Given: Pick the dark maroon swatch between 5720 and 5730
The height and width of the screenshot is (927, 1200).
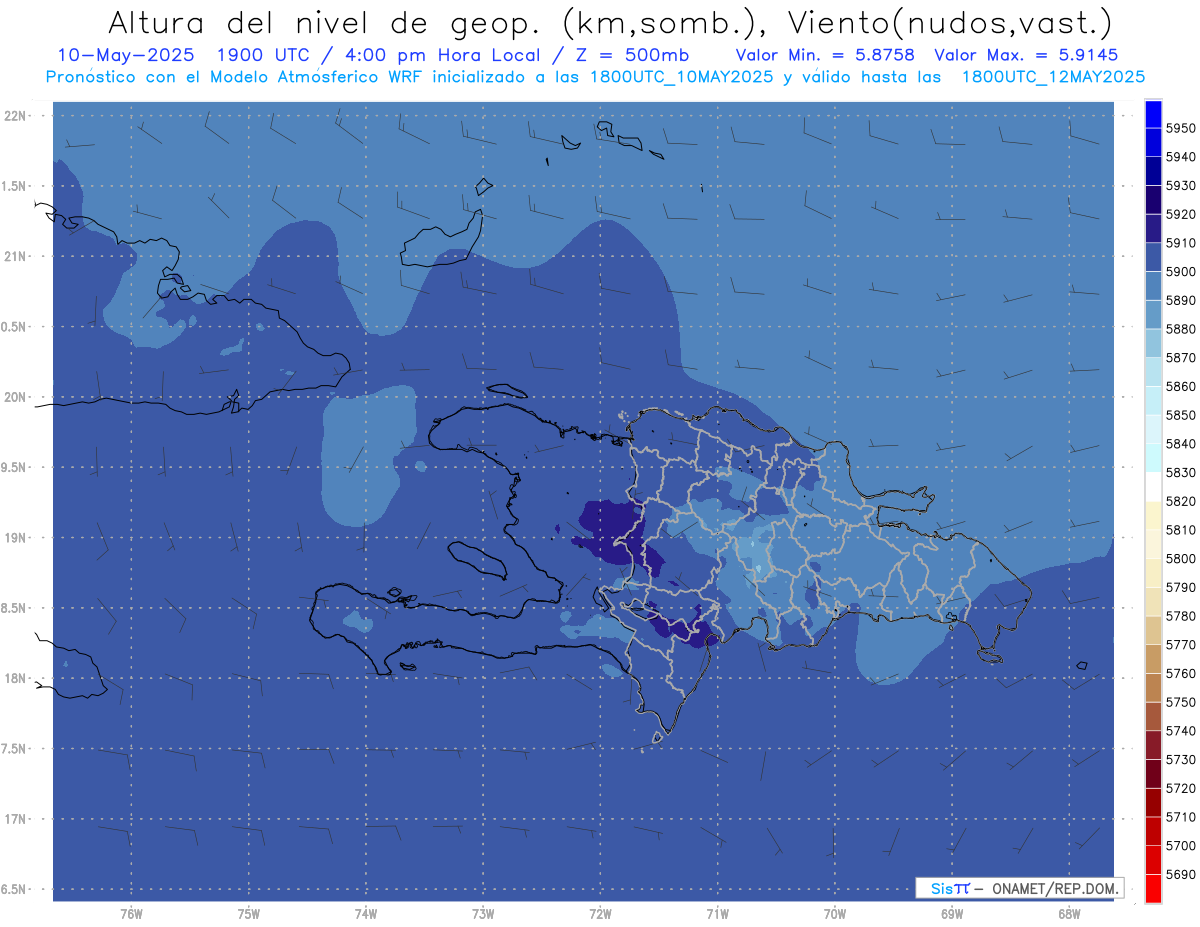Looking at the screenshot, I should (1153, 774).
